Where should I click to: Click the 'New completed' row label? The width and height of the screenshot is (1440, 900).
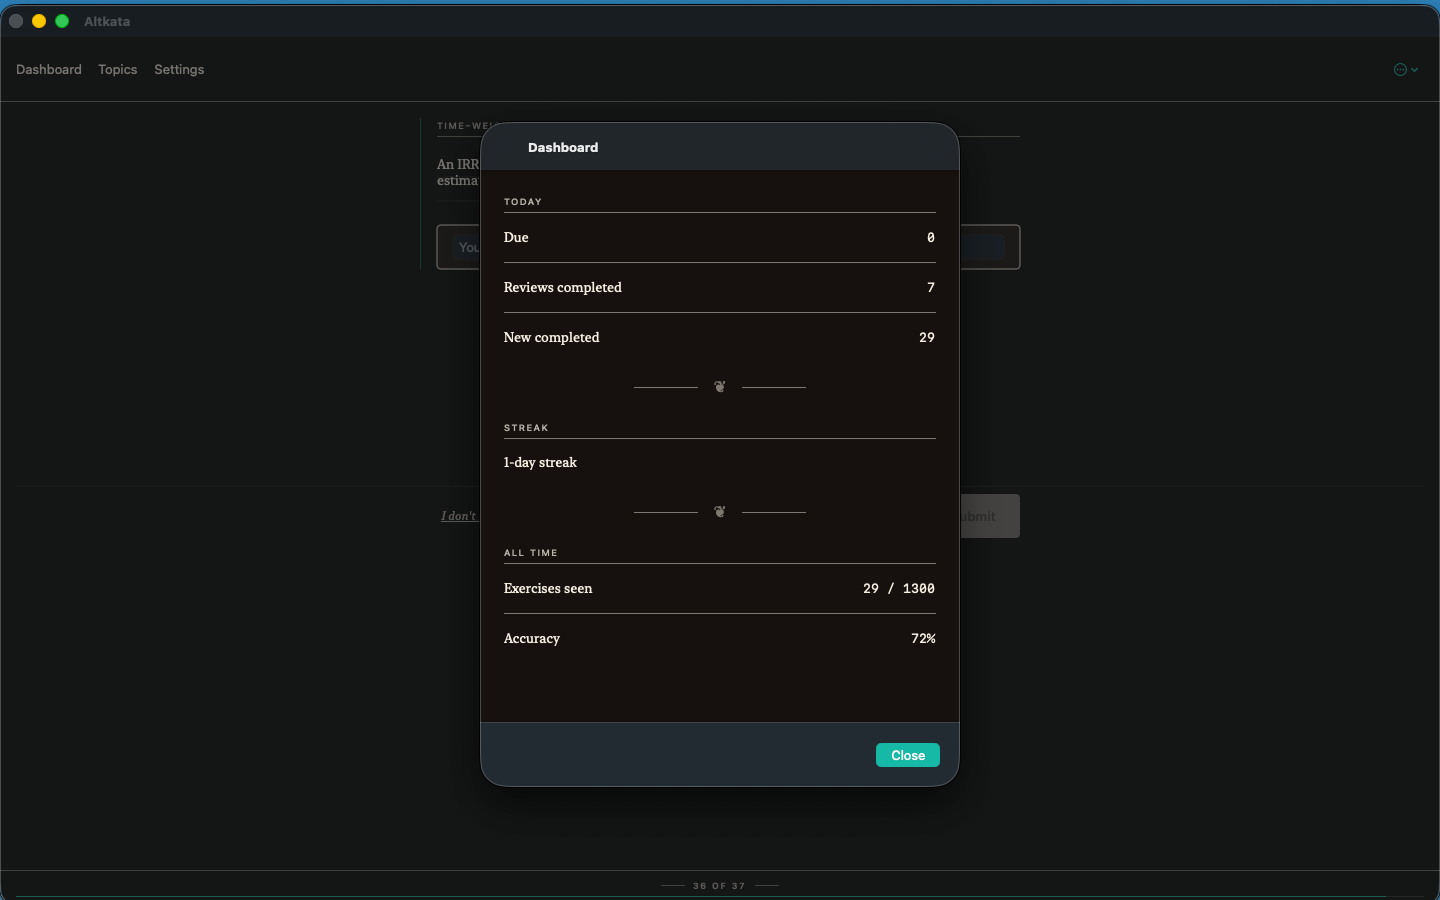coord(552,337)
